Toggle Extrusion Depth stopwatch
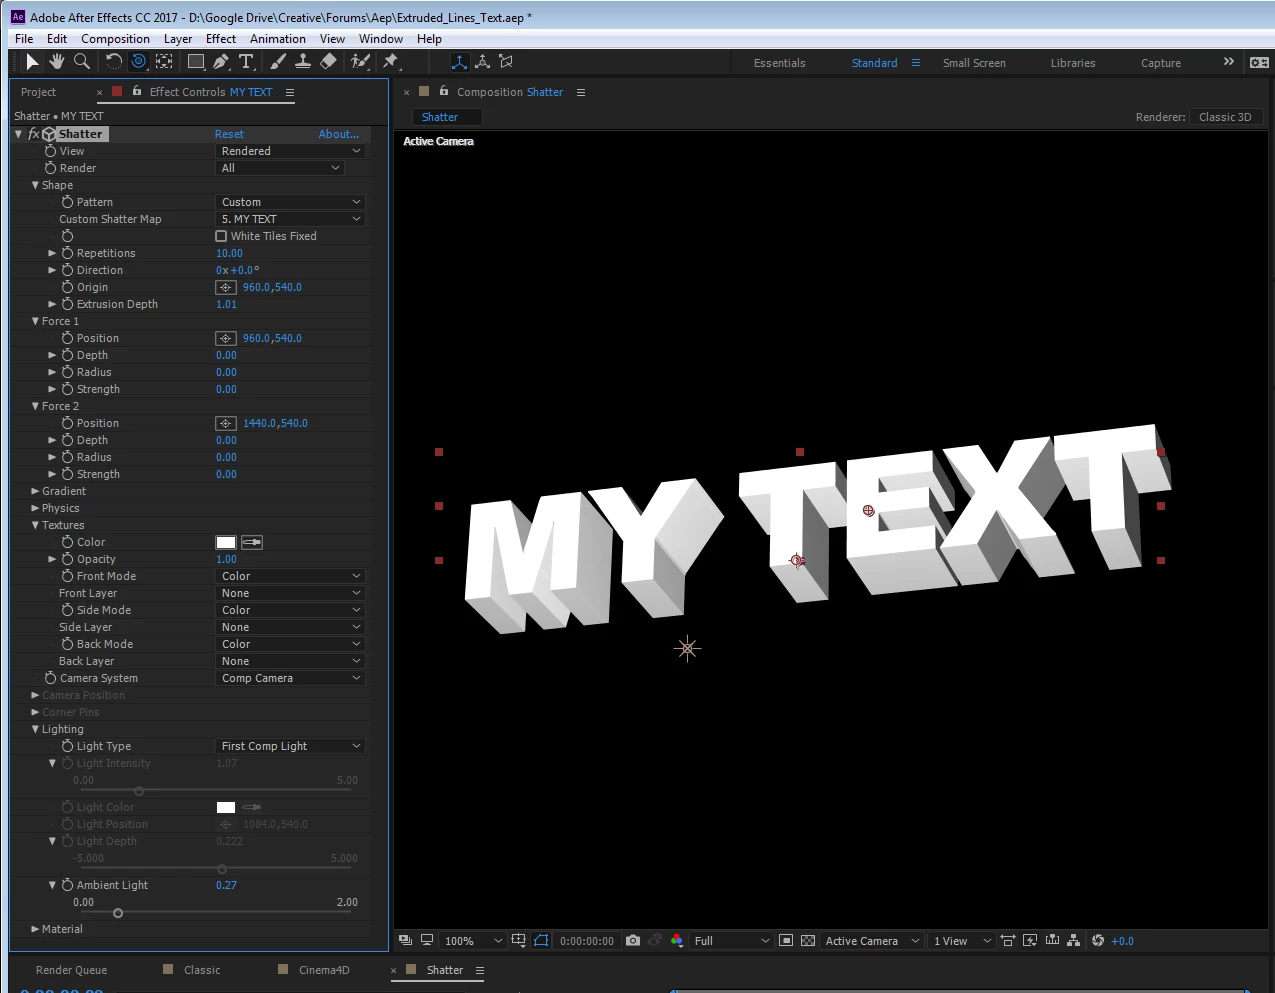This screenshot has width=1275, height=993. (68, 304)
